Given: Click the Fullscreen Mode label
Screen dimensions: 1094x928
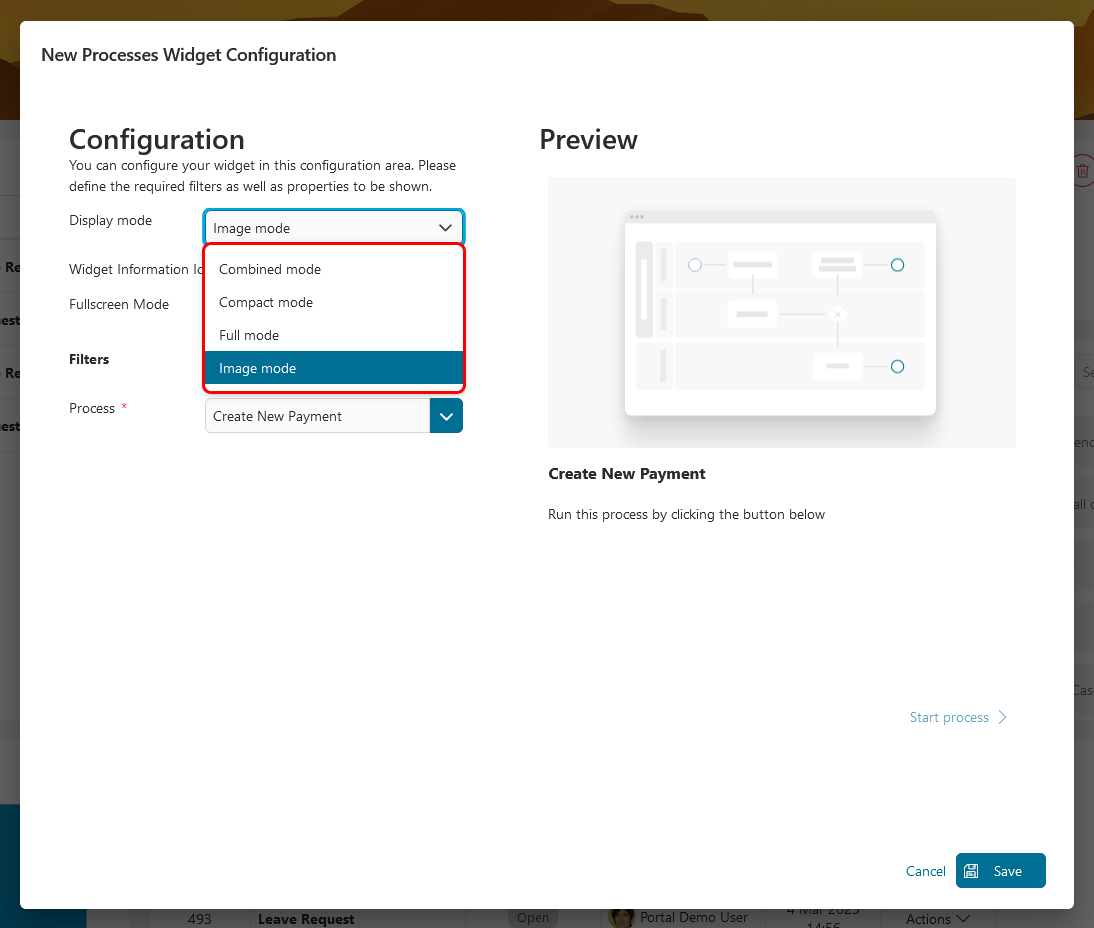Looking at the screenshot, I should [x=119, y=304].
